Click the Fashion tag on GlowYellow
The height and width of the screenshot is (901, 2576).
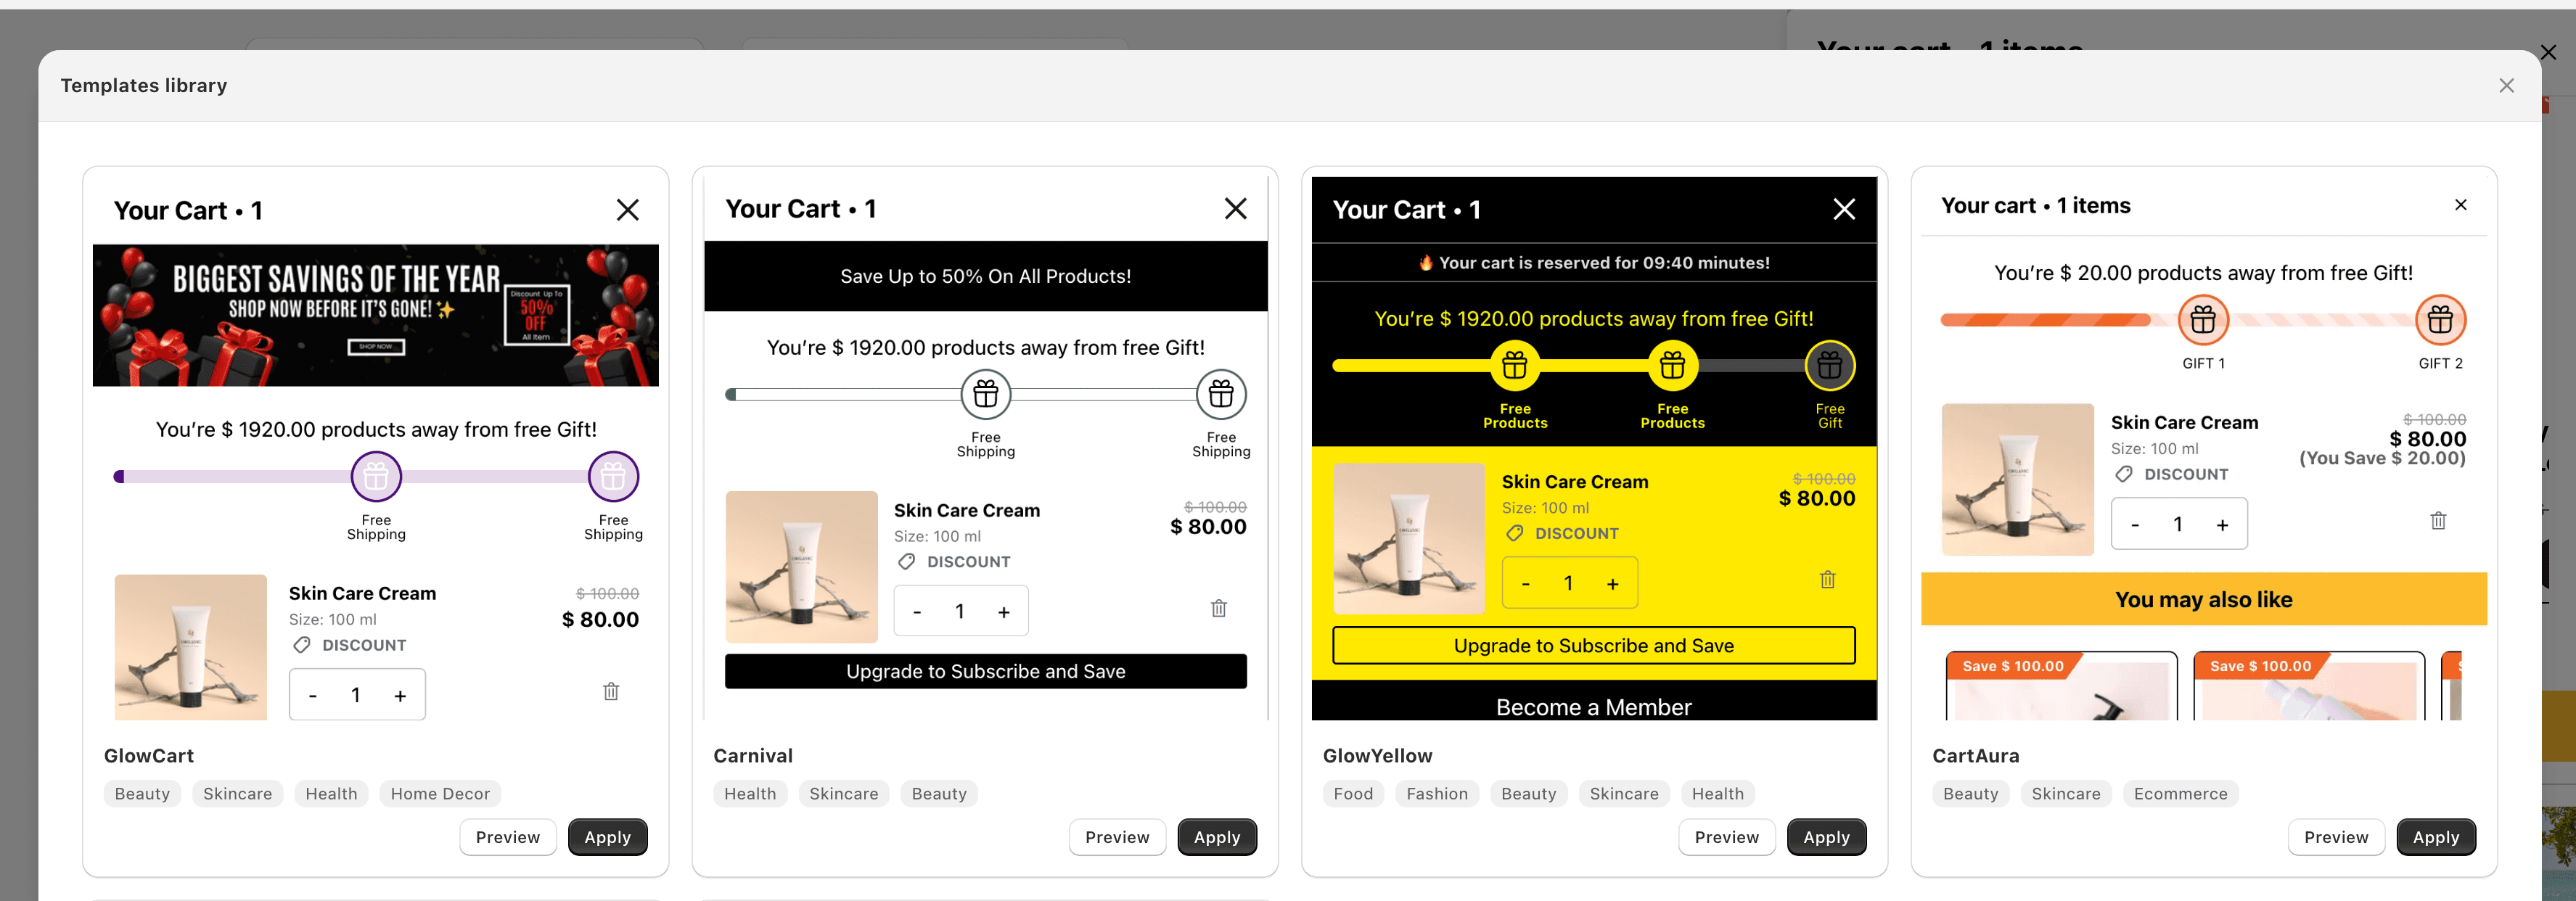(1437, 794)
